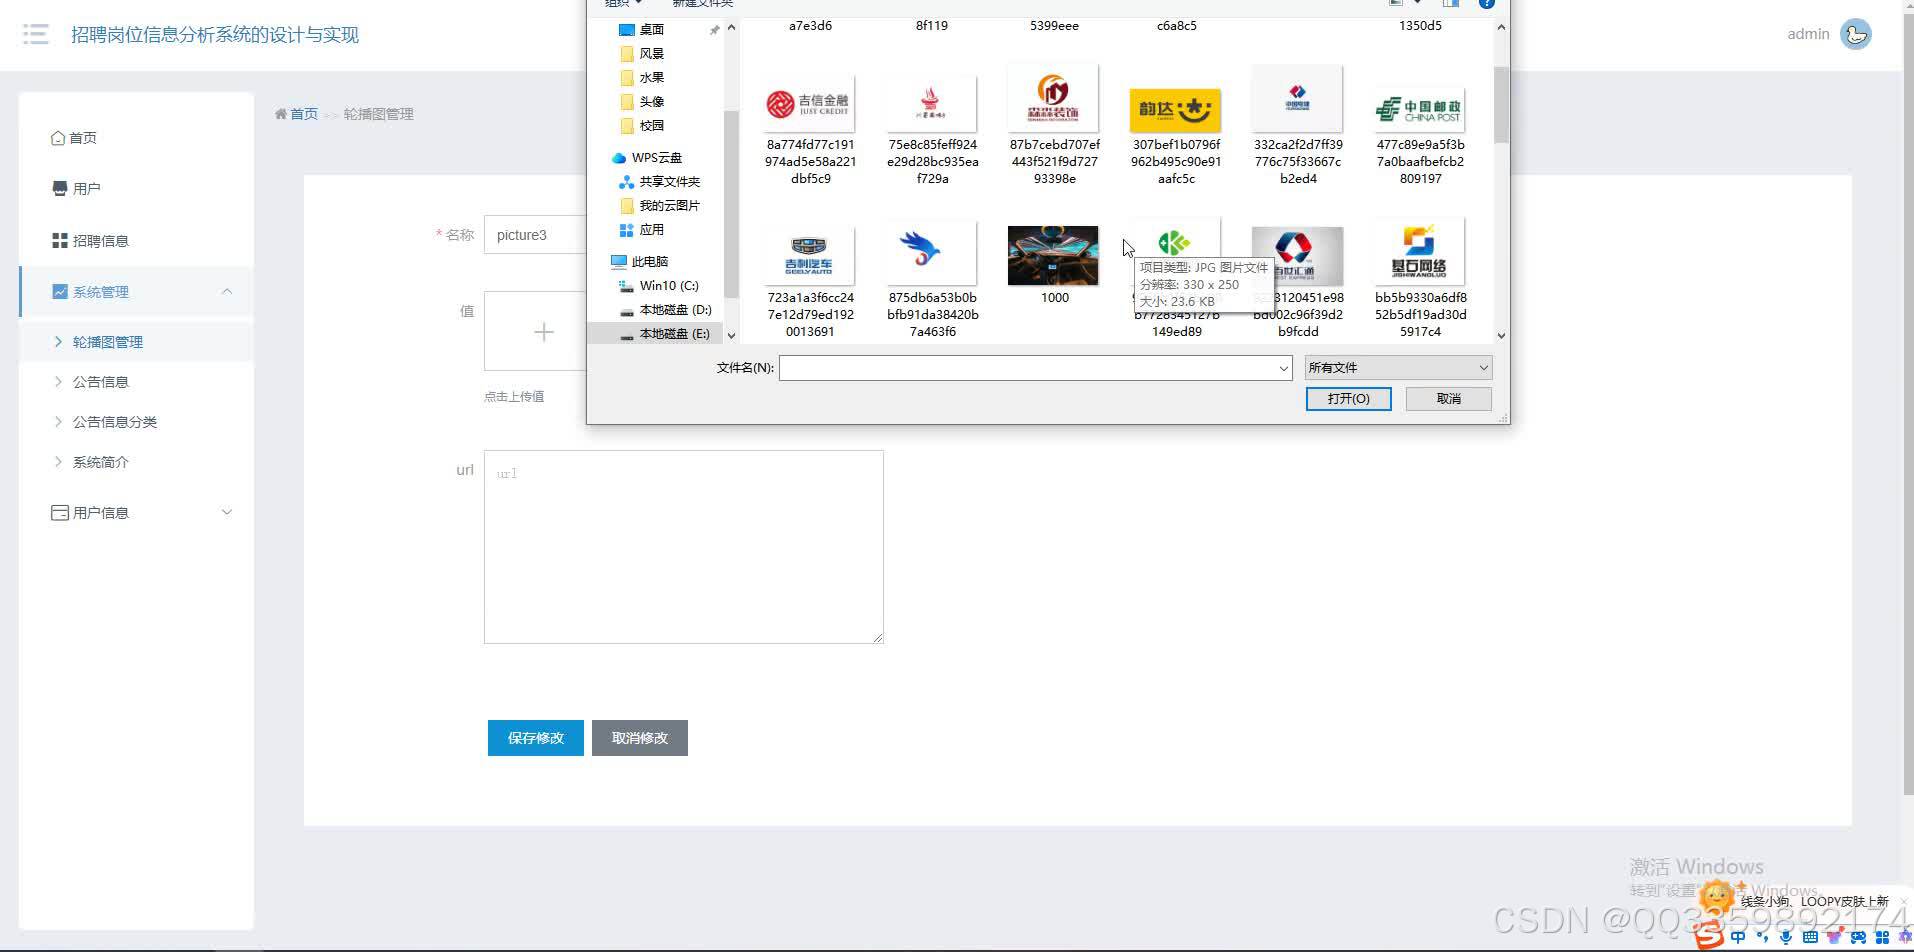Select the 吉利汽车 logo thumbnail
The height and width of the screenshot is (952, 1914).
(810, 256)
